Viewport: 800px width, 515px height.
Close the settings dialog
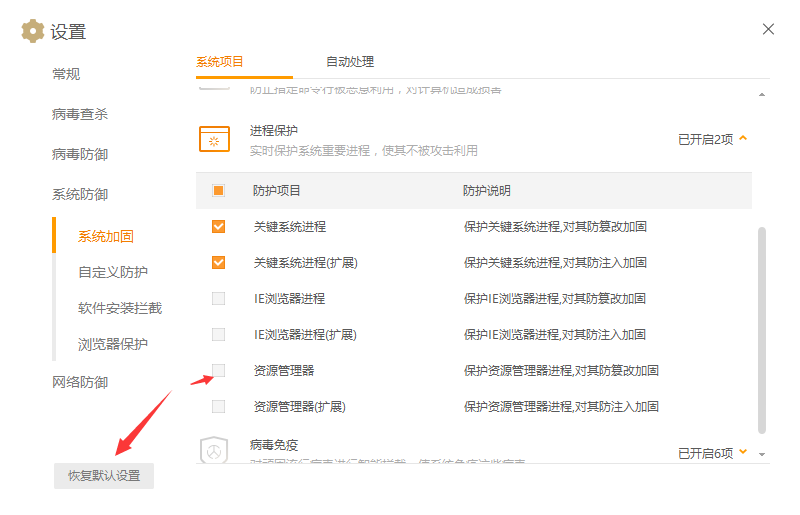768,29
